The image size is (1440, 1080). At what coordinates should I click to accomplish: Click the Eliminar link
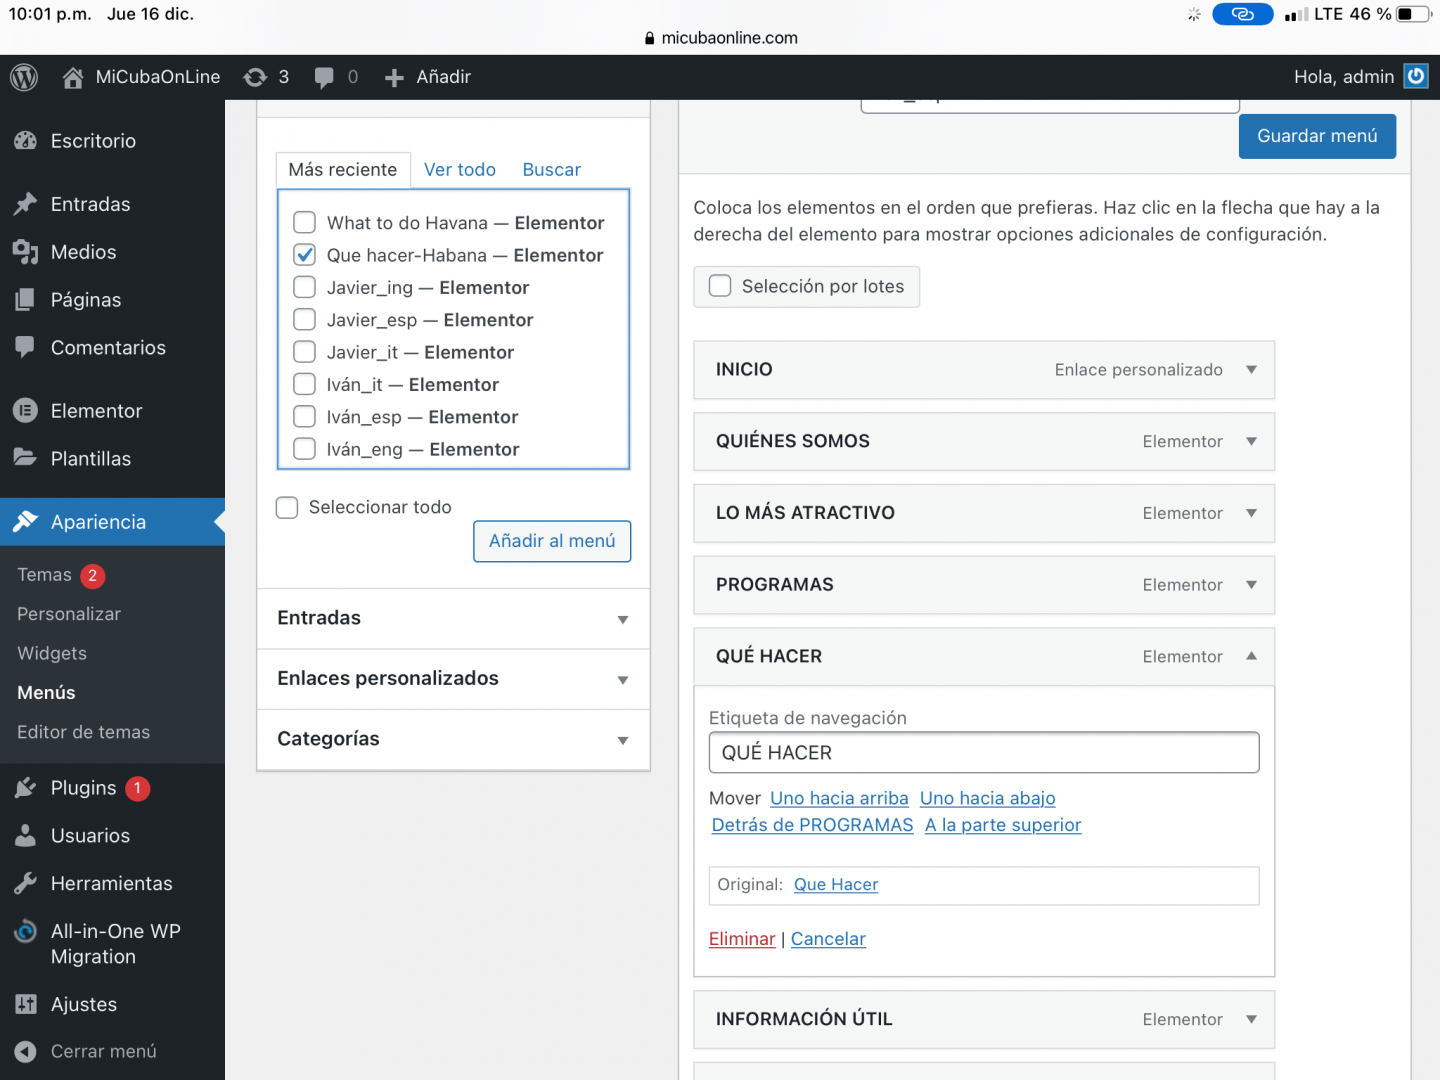coord(742,939)
